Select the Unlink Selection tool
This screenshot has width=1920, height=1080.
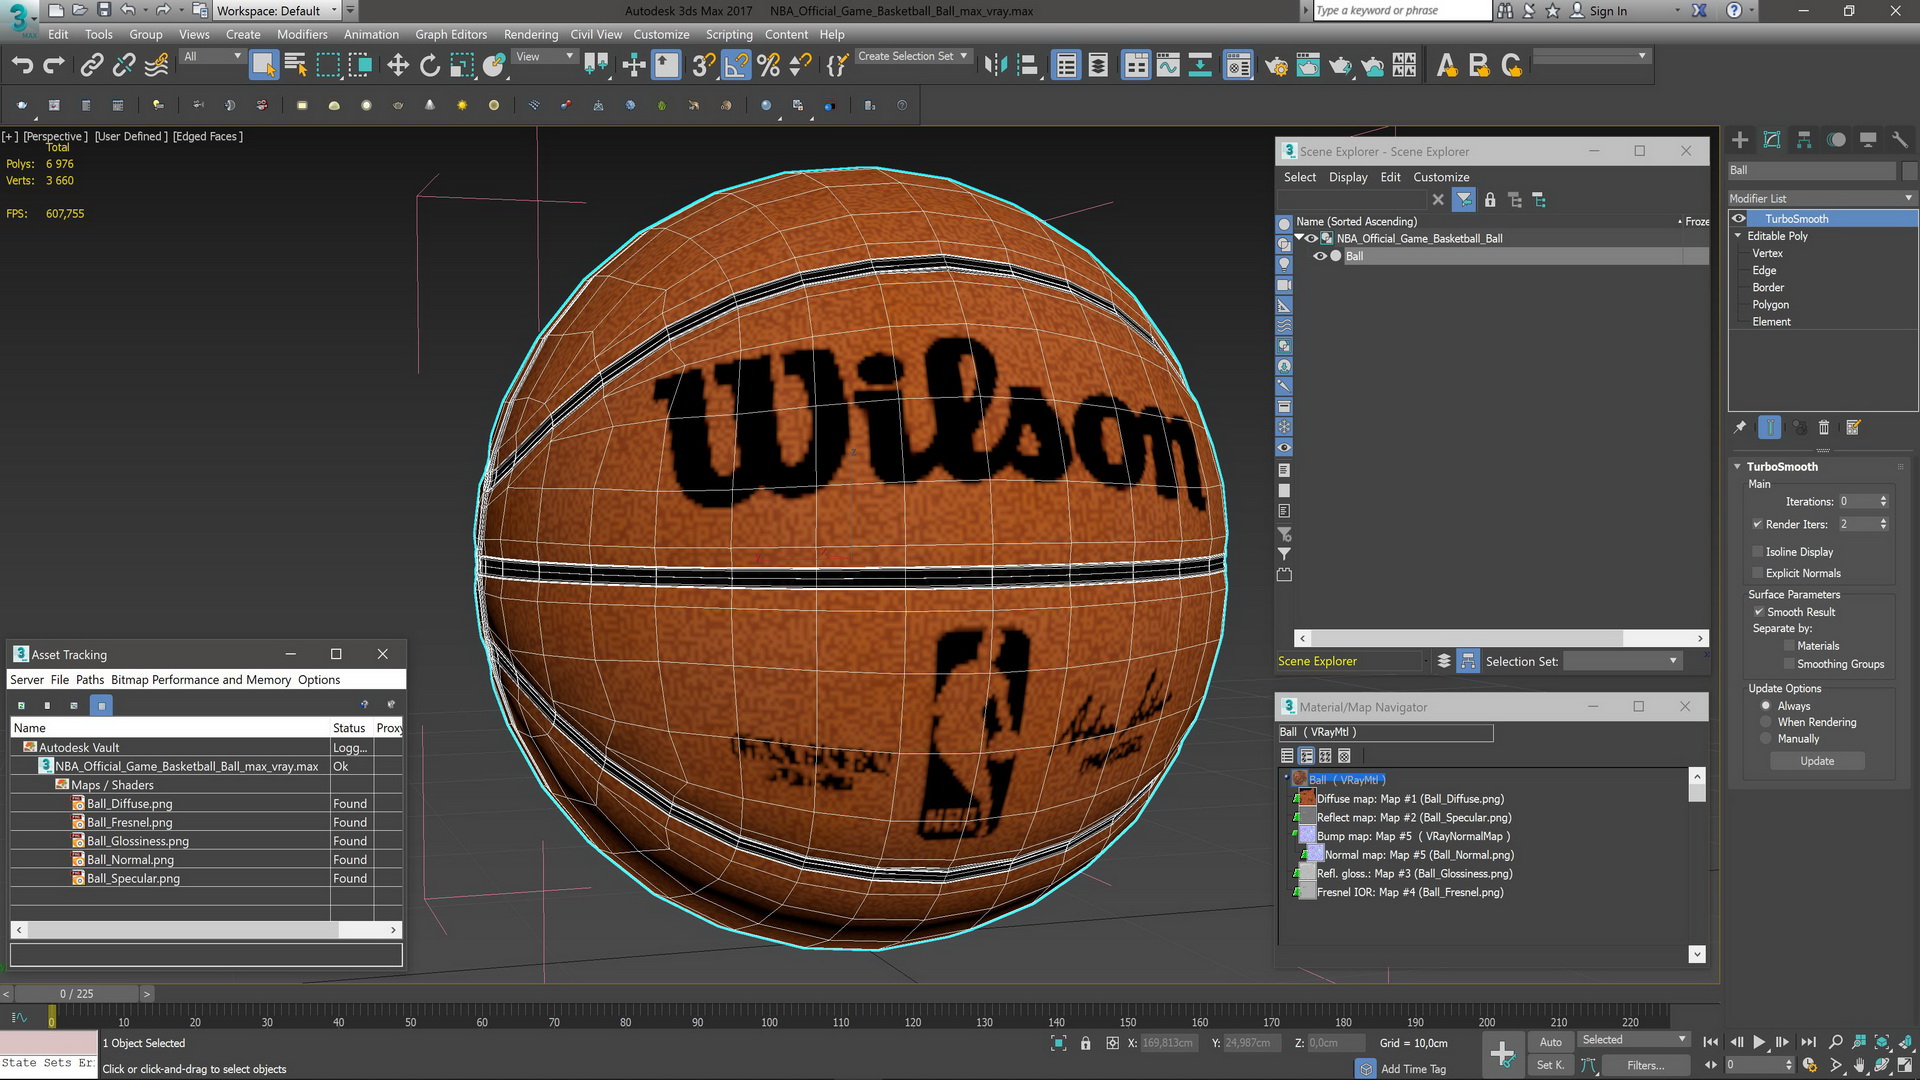123,66
